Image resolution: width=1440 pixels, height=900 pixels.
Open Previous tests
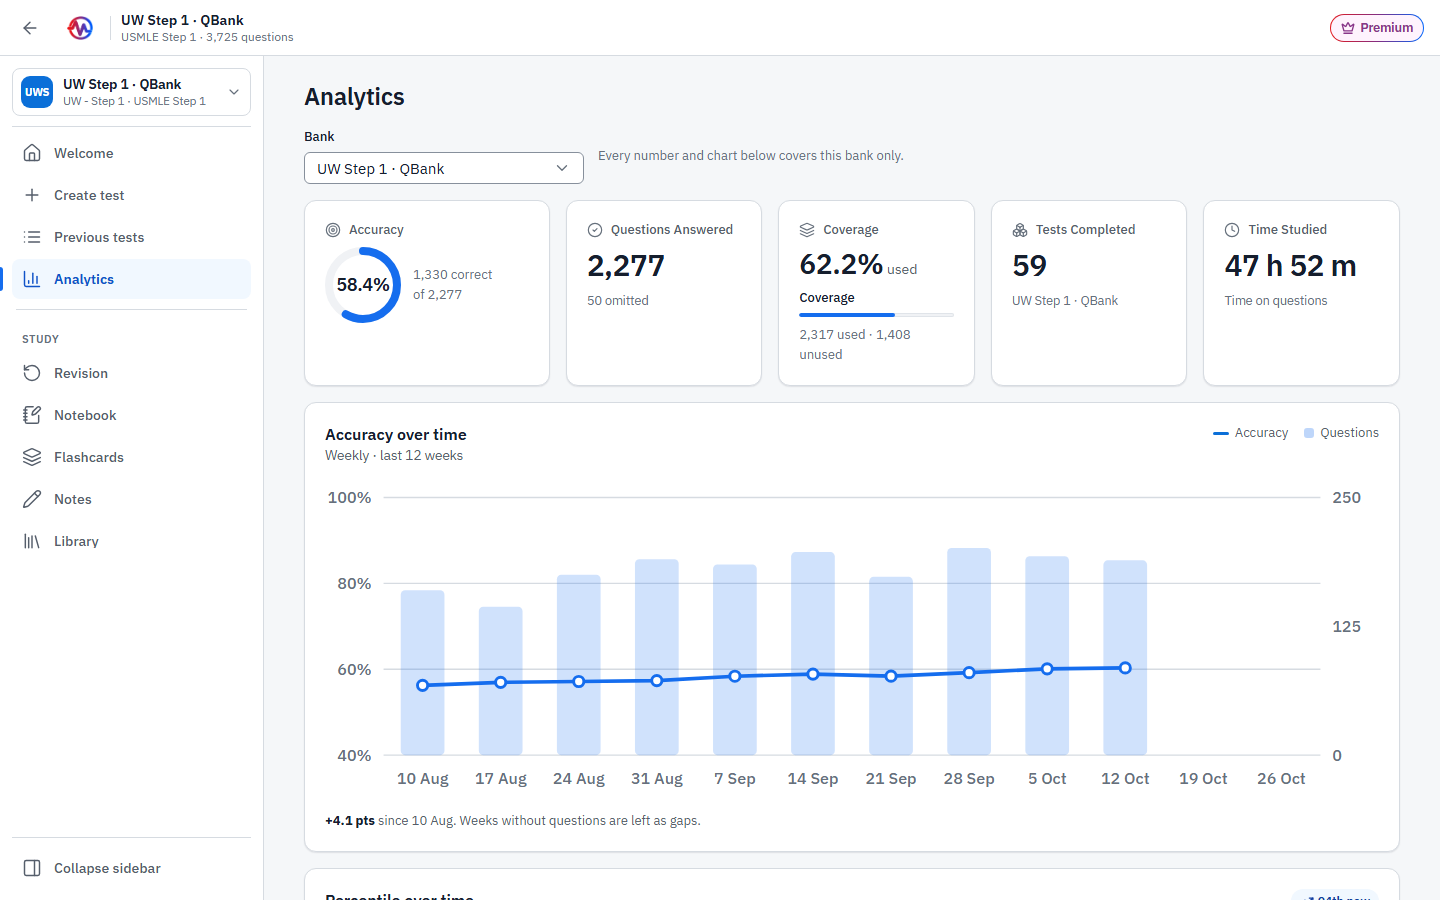pyautogui.click(x=131, y=237)
